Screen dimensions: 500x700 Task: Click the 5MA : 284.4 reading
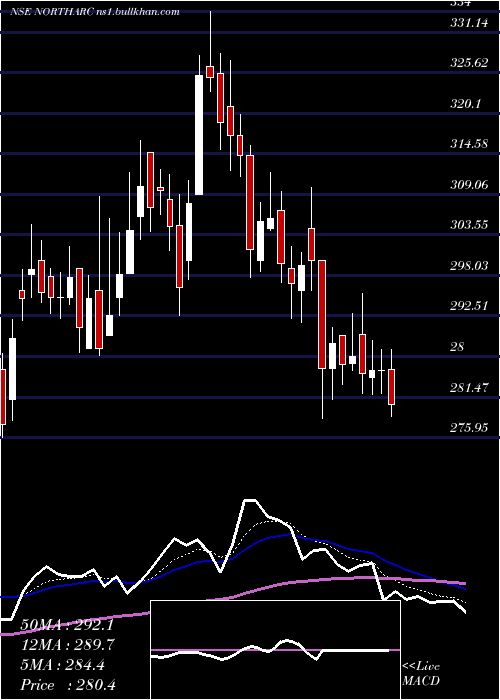62,665
